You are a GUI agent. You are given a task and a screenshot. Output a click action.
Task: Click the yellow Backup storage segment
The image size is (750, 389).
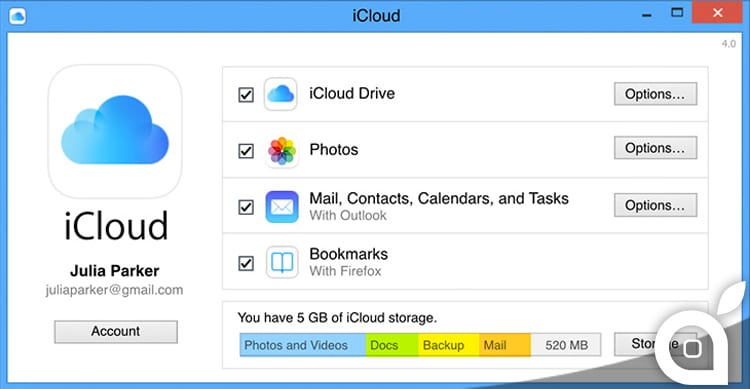coord(449,345)
